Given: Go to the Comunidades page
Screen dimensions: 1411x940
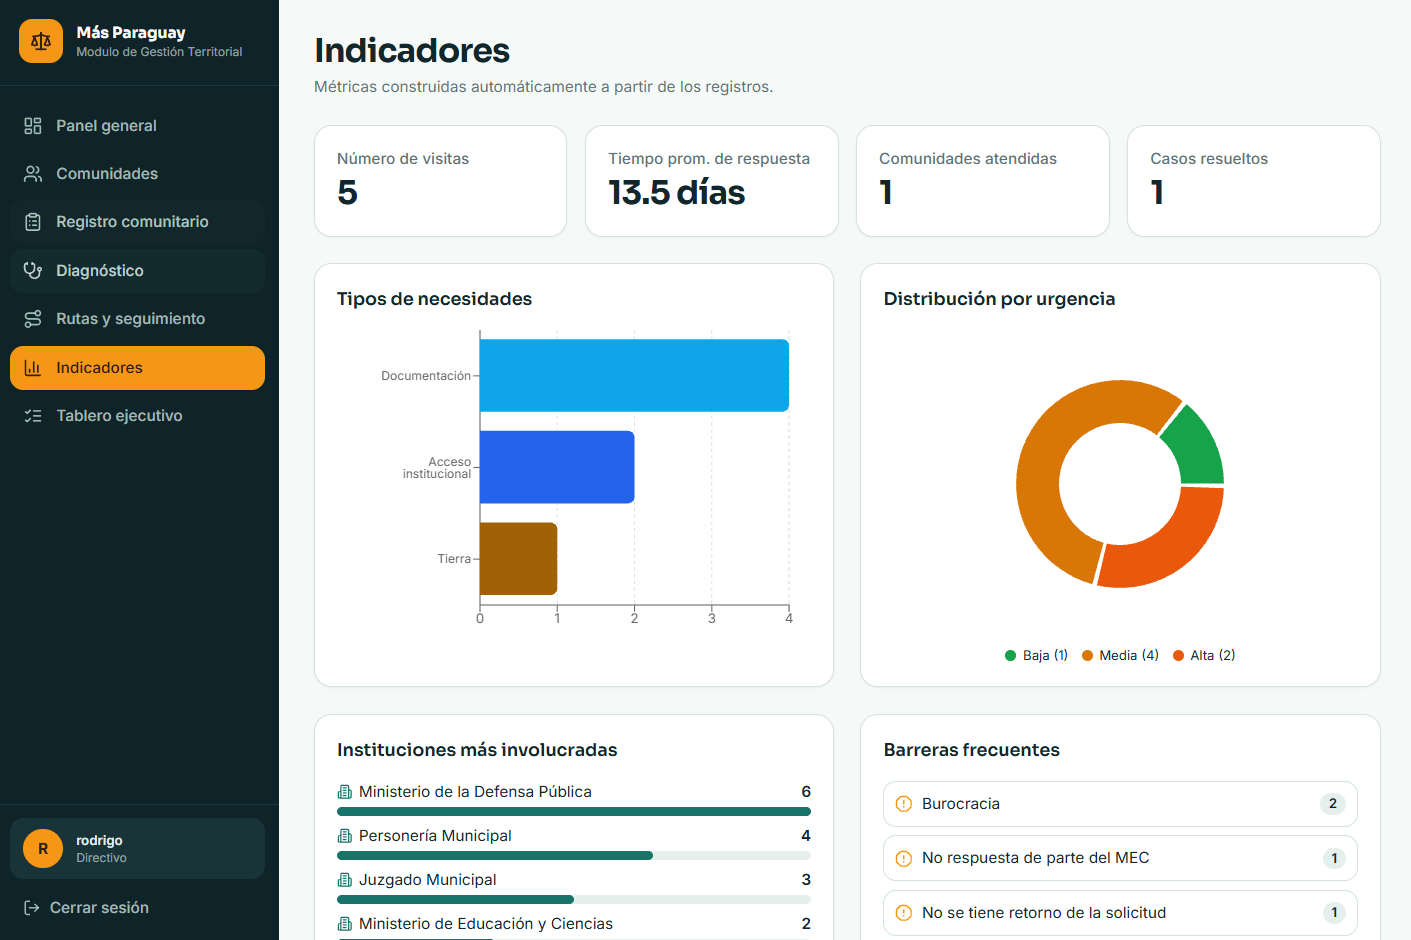Looking at the screenshot, I should (x=137, y=174).
